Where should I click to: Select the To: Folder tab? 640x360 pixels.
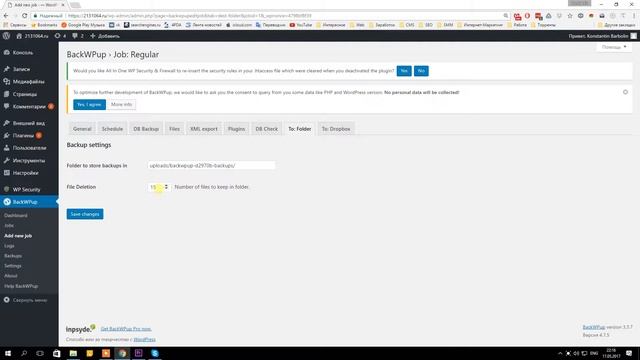[x=300, y=129]
